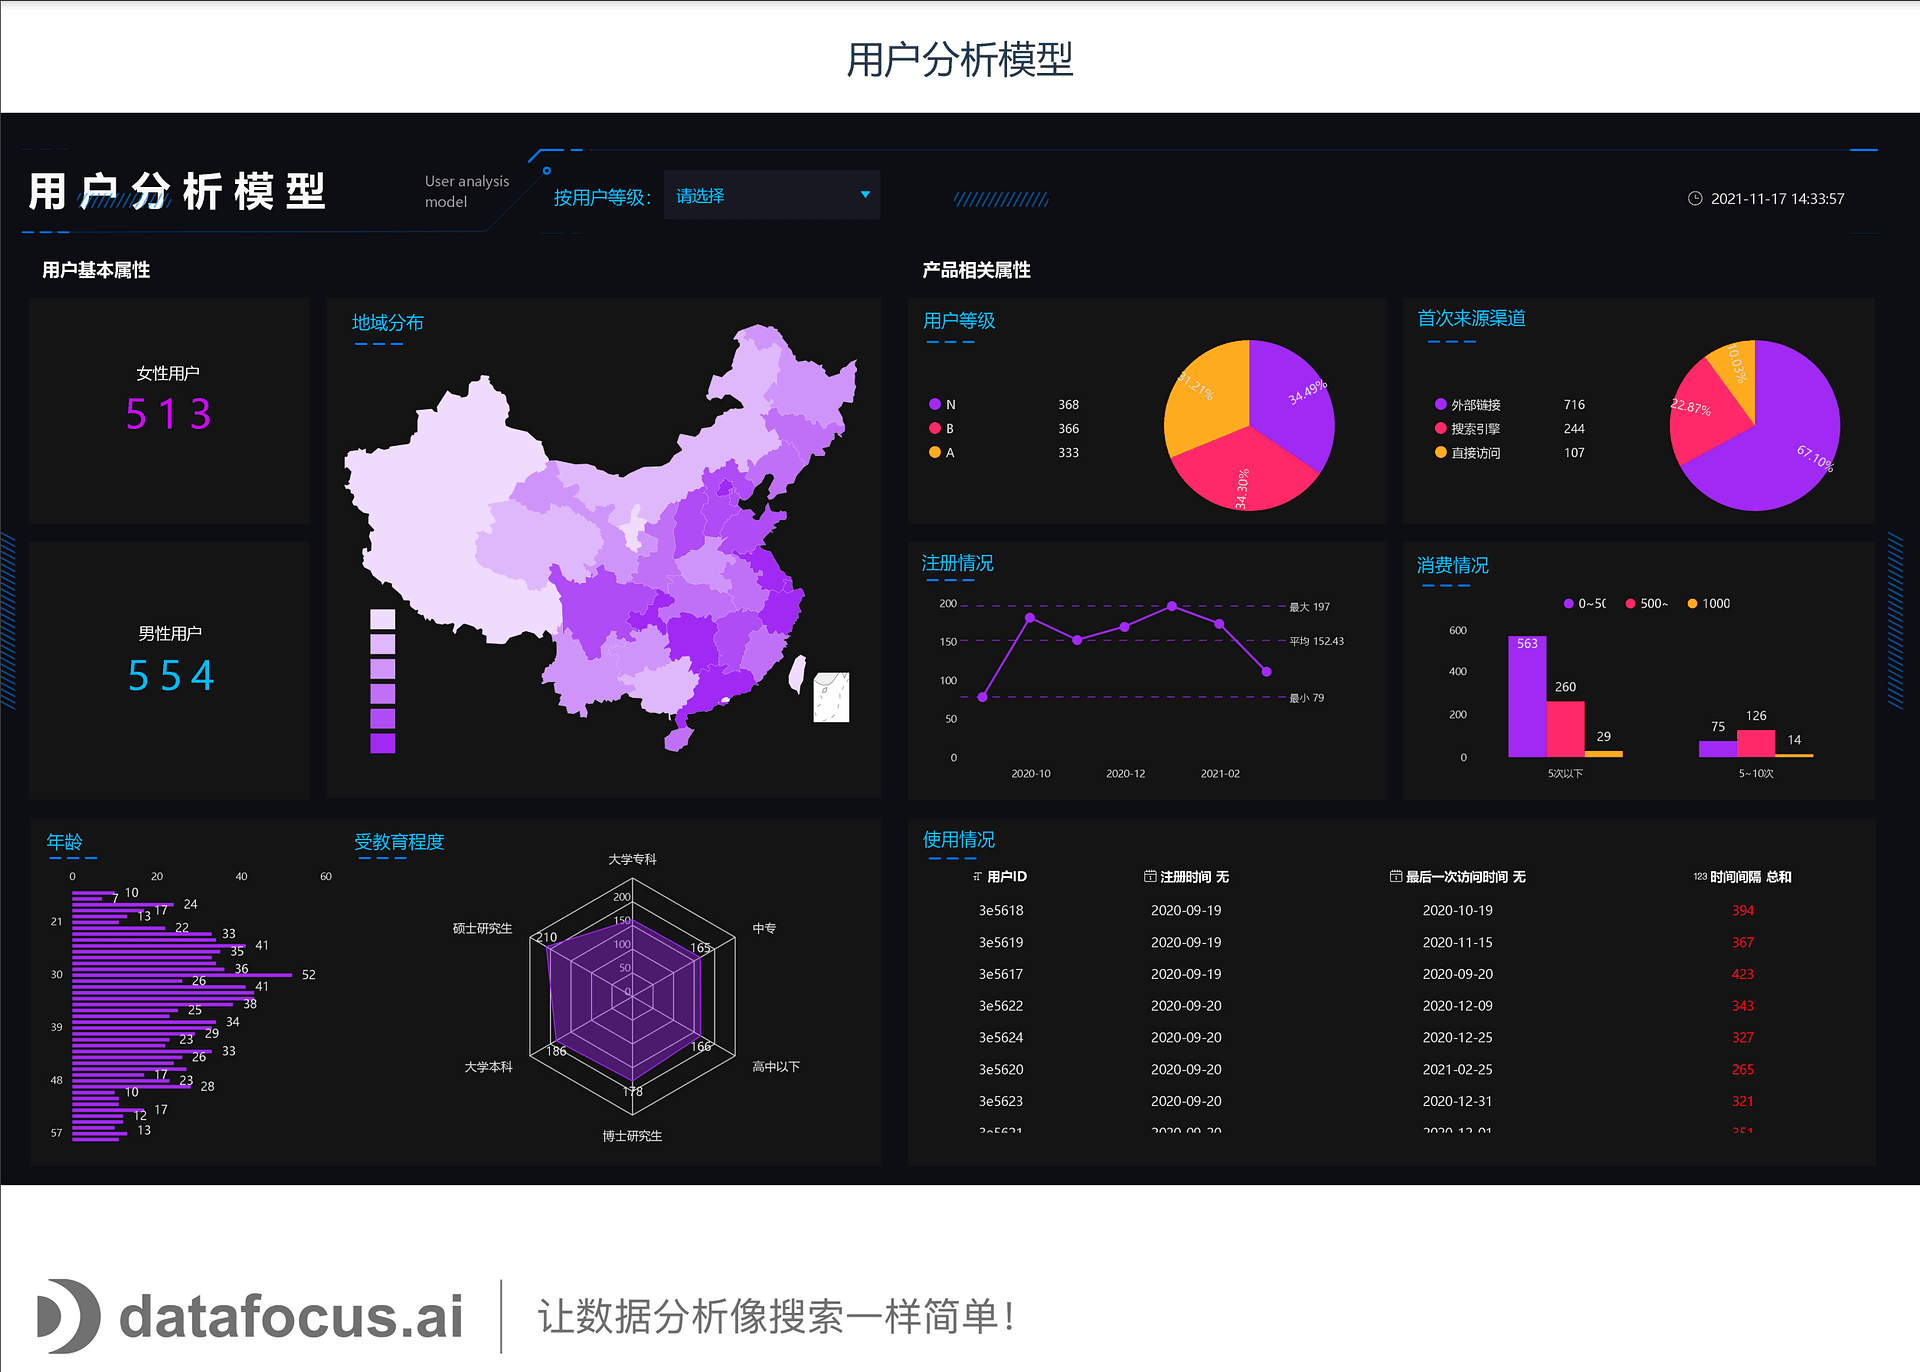Screen dimensions: 1920x1372
Task: Click the date 2021-02-25 in the table
Action: (1457, 1070)
